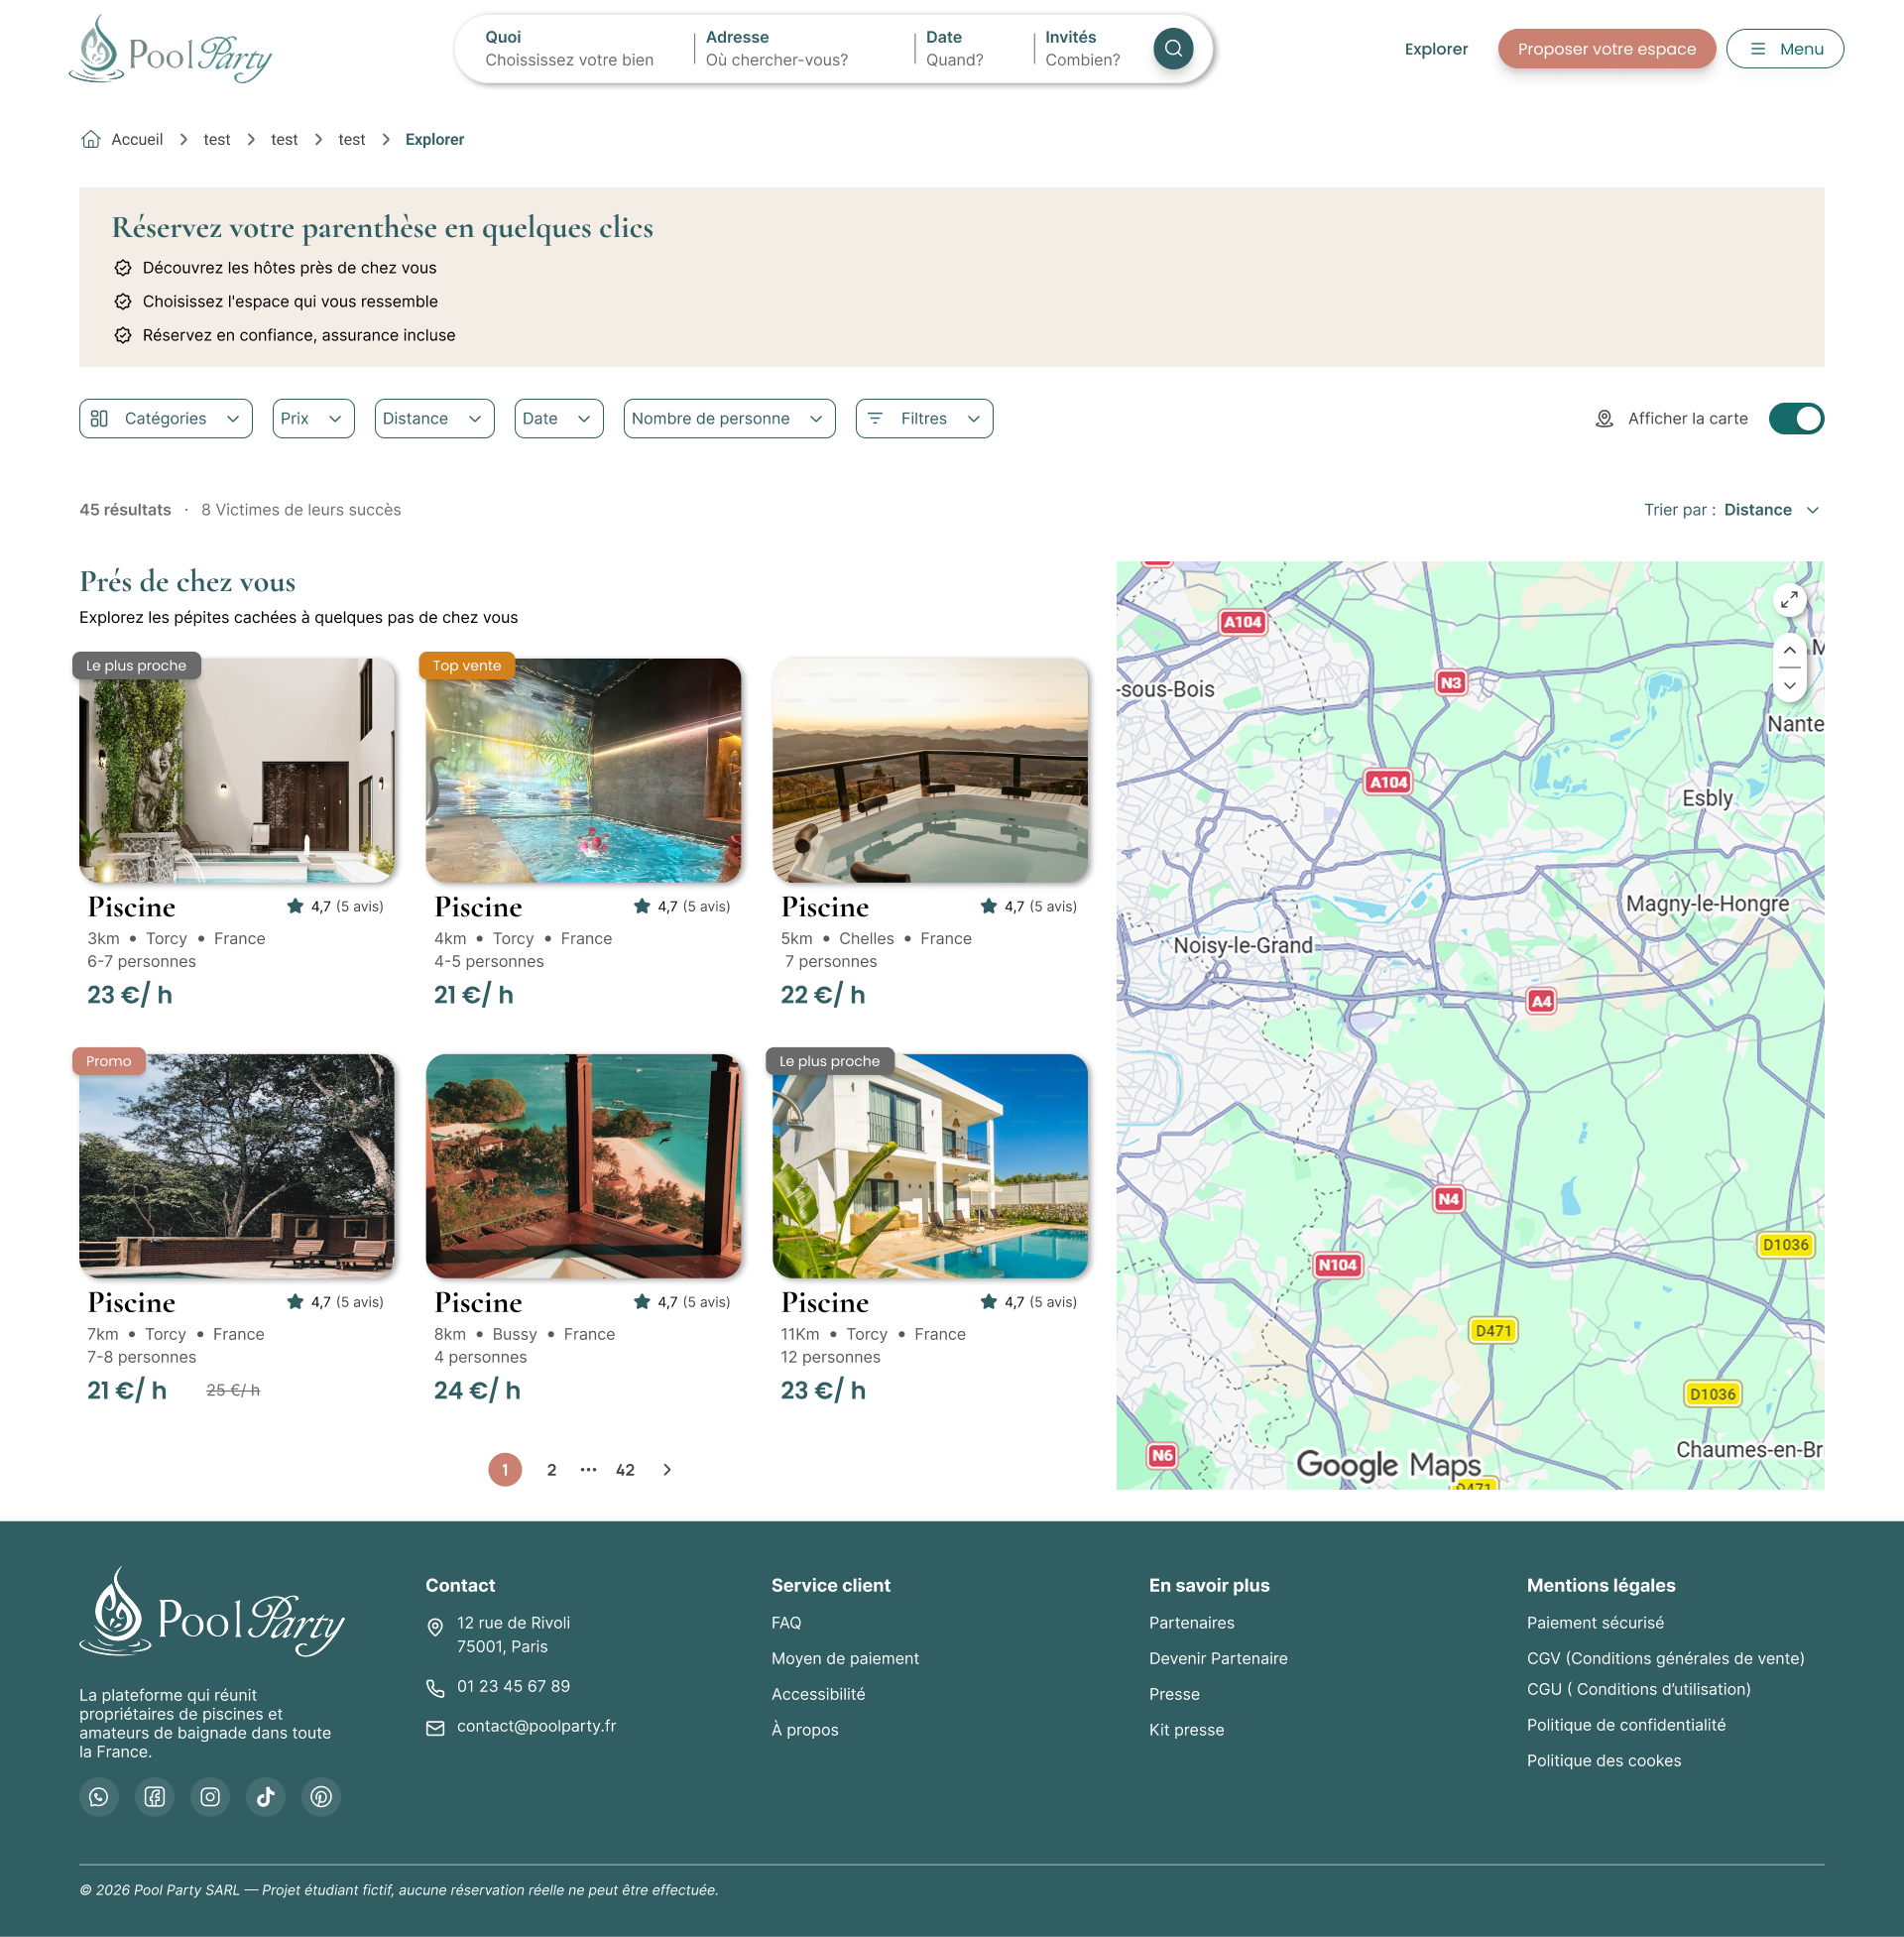Expand the Filtres dropdown

coord(924,418)
